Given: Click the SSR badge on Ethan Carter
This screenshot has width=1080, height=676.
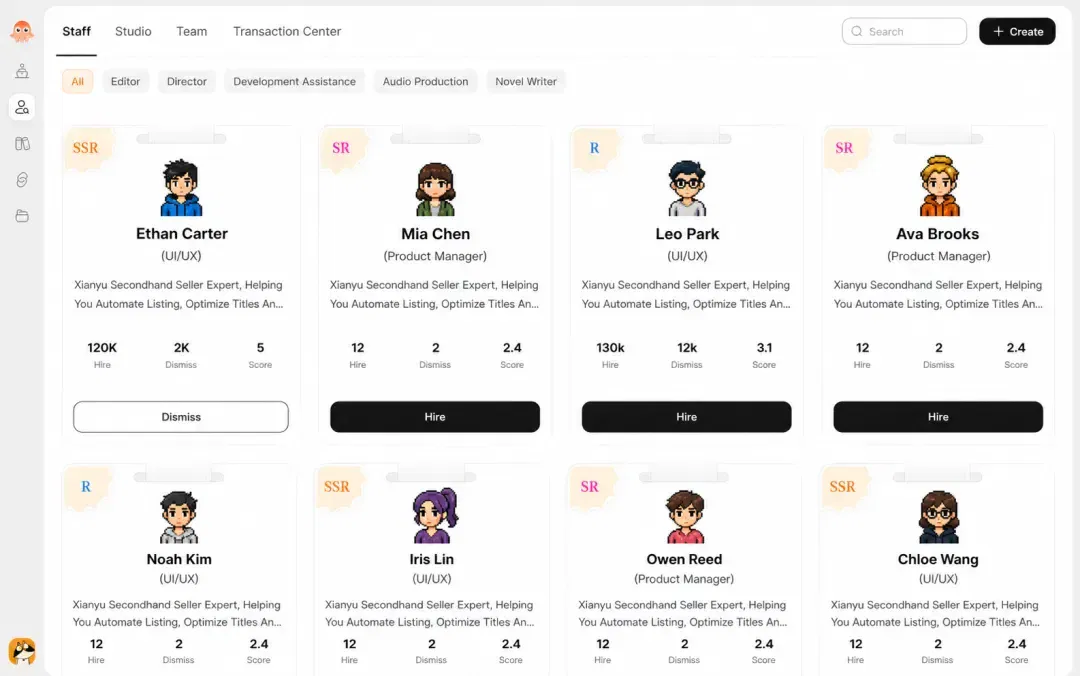Looking at the screenshot, I should (85, 147).
